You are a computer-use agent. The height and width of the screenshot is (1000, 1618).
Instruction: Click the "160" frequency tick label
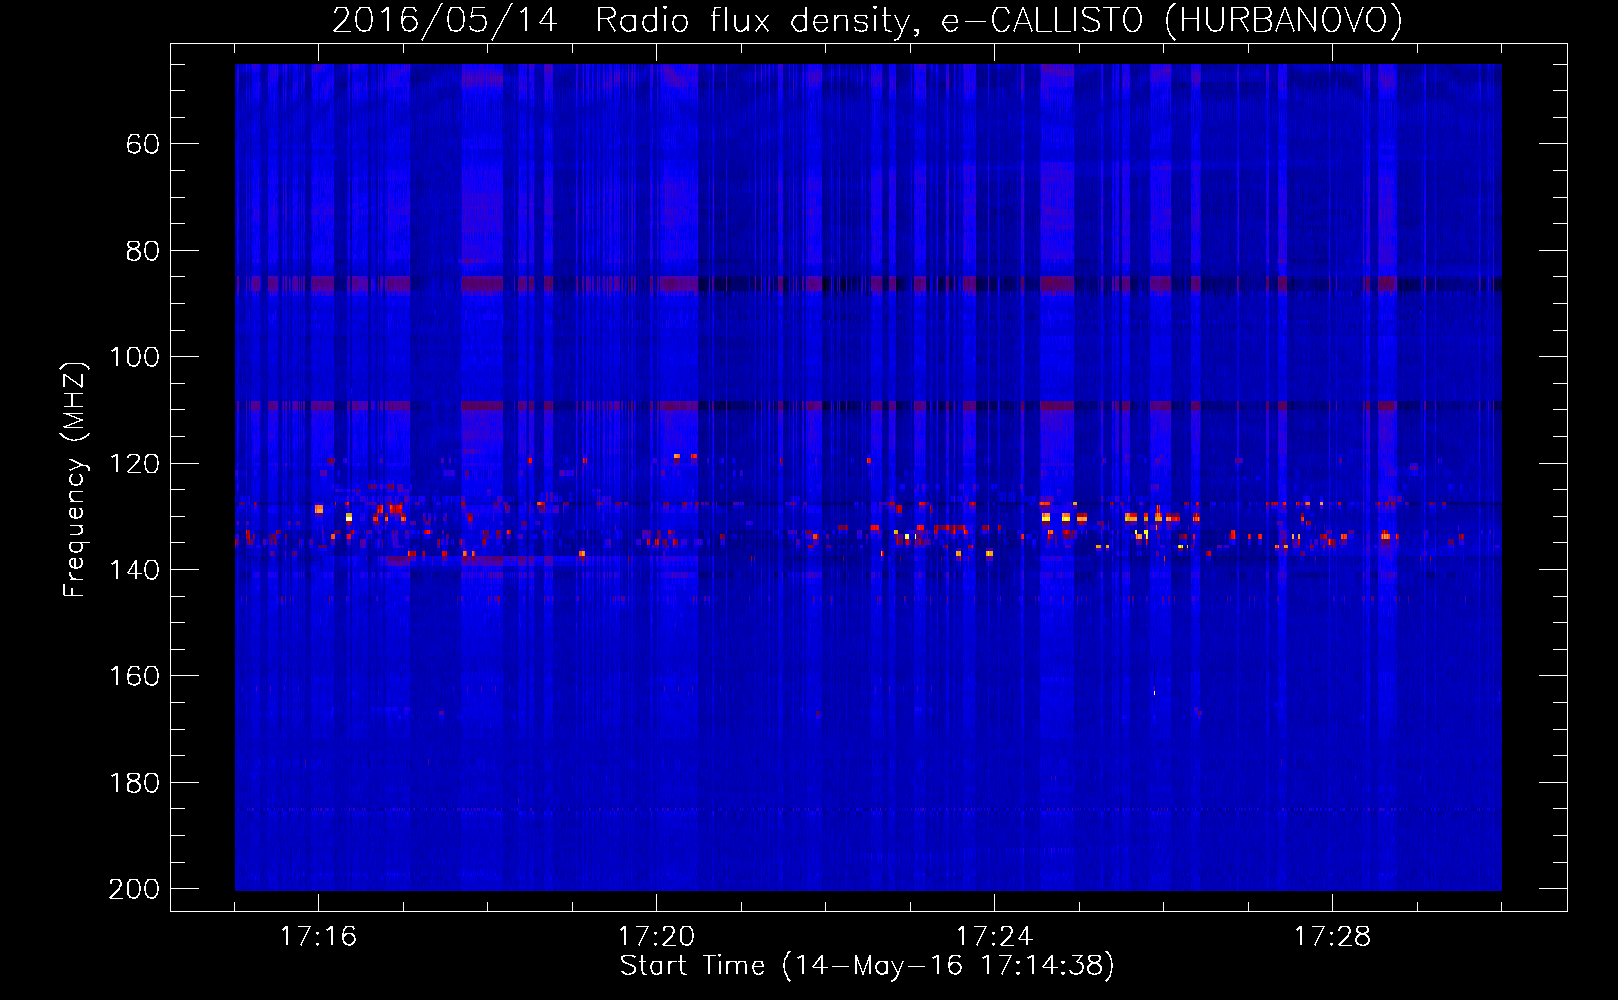tap(134, 676)
